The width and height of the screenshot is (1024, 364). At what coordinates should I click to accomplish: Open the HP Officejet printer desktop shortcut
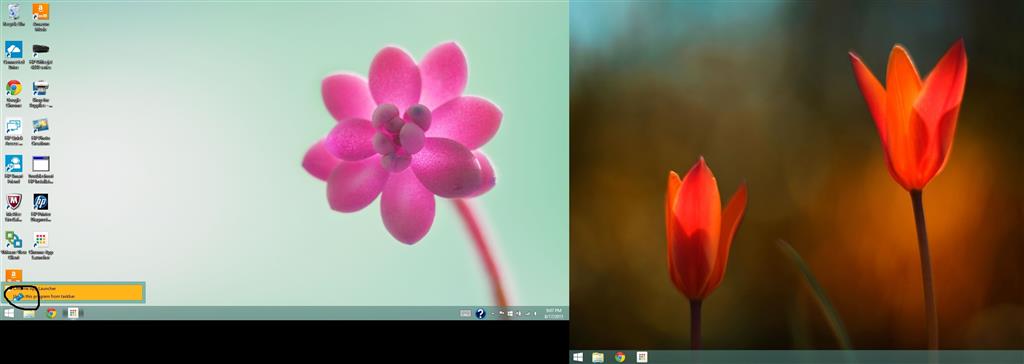40,55
